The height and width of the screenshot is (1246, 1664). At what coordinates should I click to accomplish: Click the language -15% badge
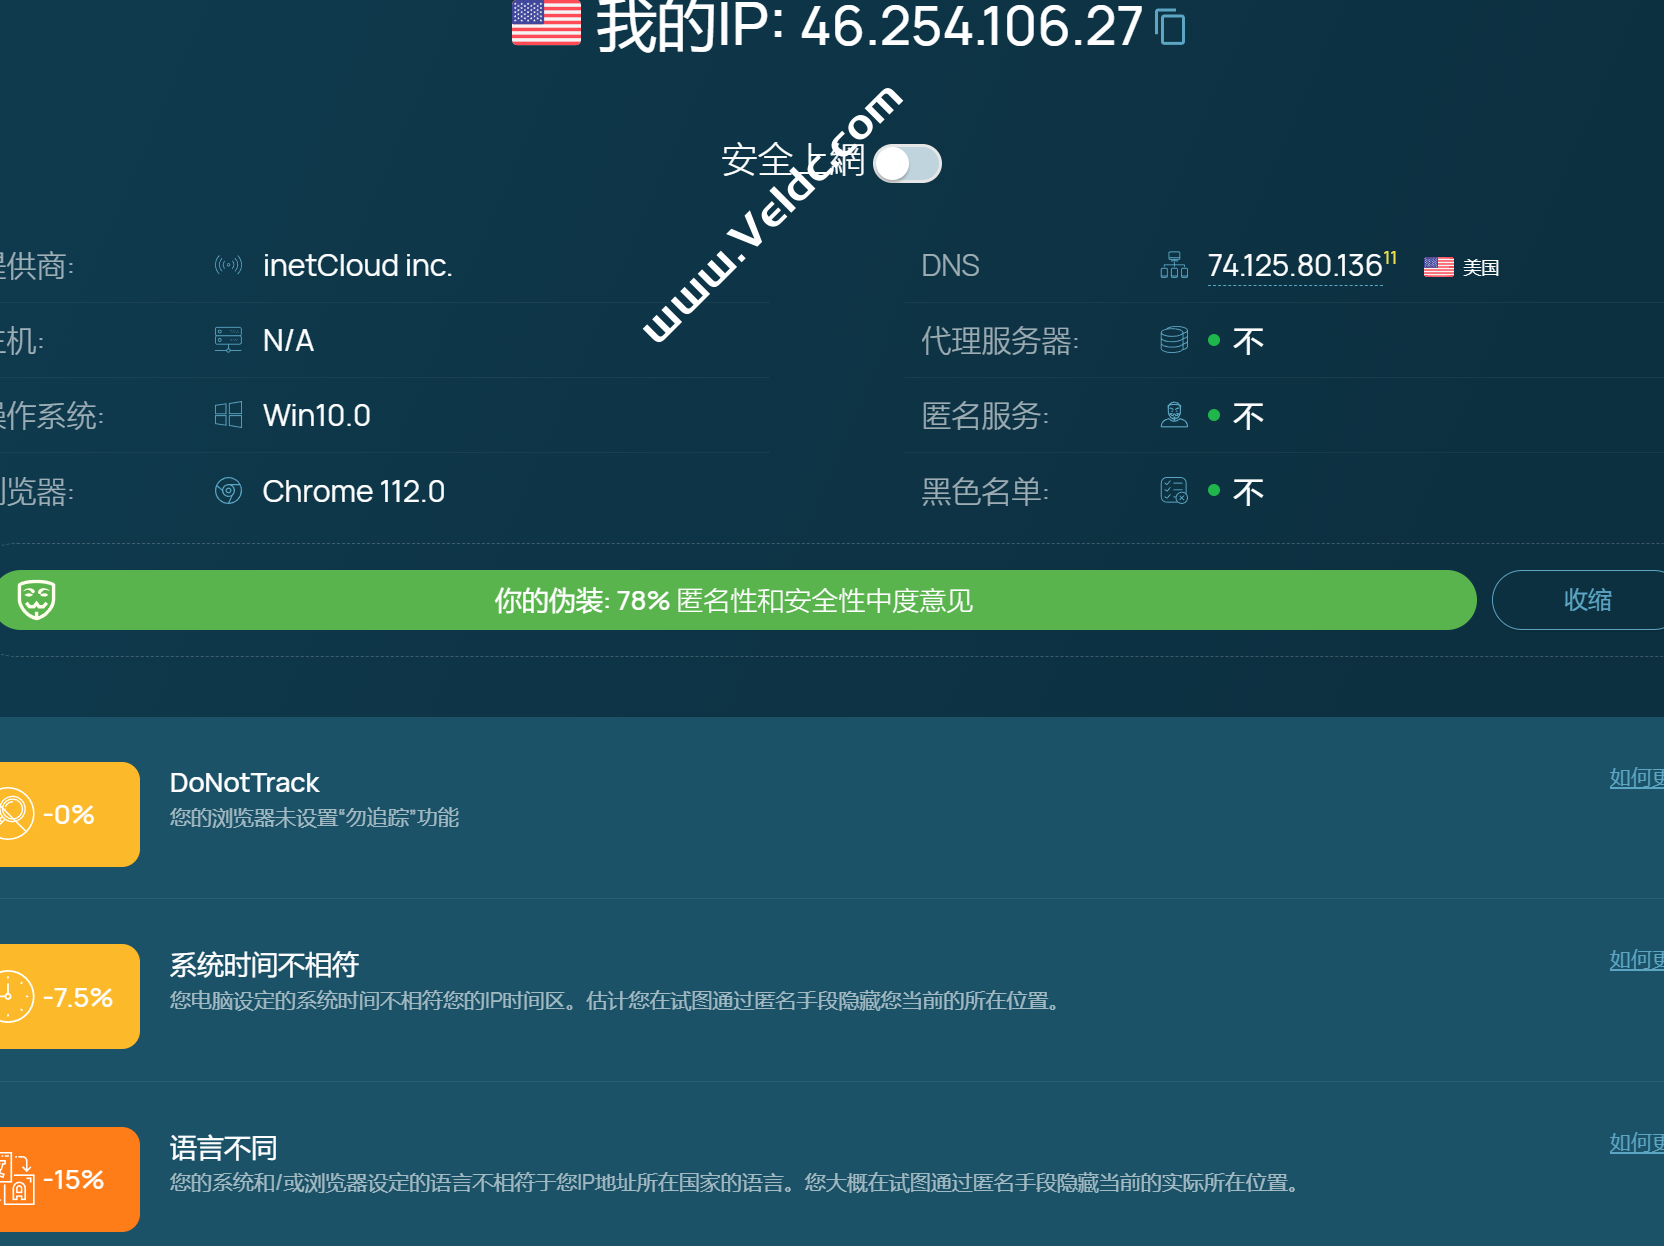point(68,1179)
